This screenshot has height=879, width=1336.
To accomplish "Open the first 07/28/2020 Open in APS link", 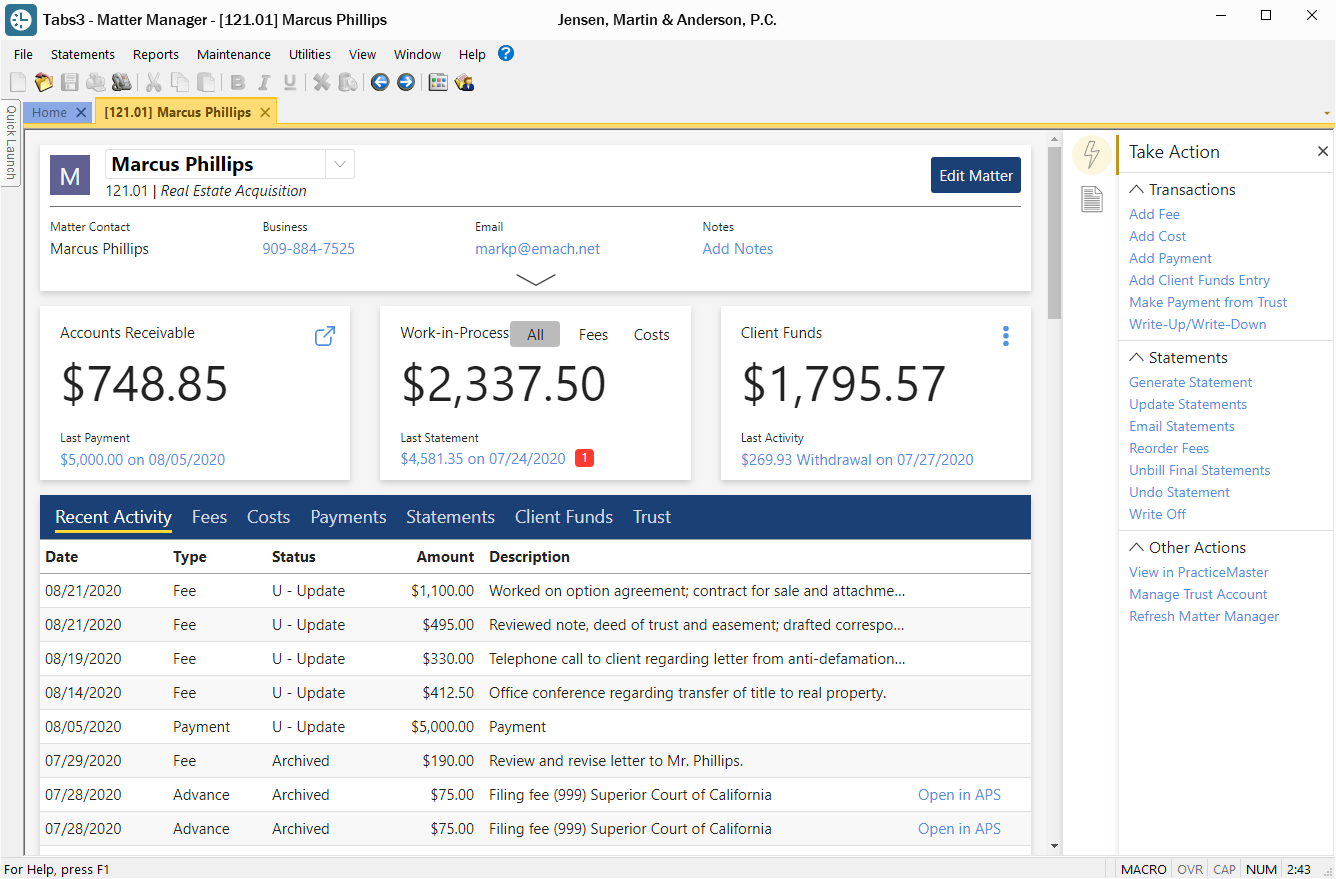I will click(x=959, y=795).
